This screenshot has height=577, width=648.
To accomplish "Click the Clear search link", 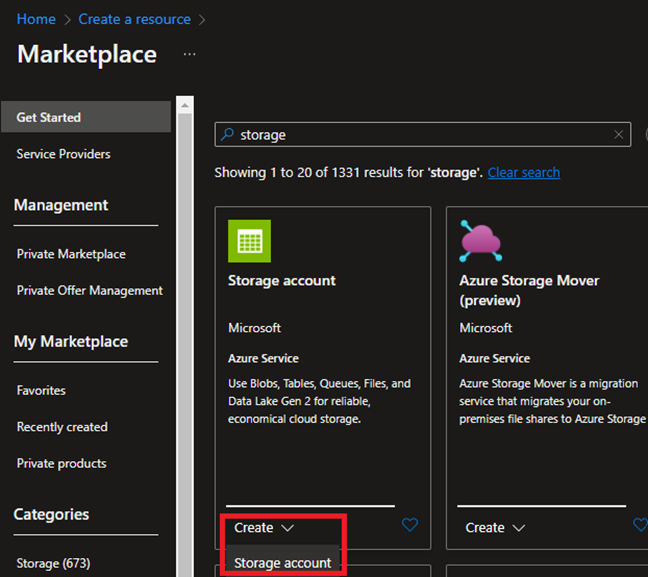I will click(x=523, y=172).
